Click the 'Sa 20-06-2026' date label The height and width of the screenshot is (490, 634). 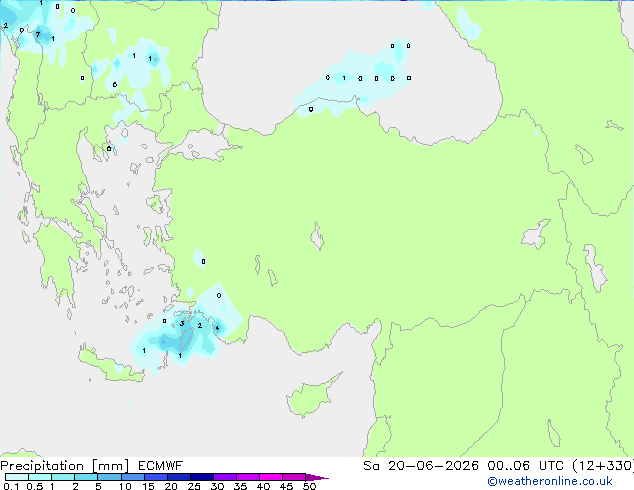(421, 466)
